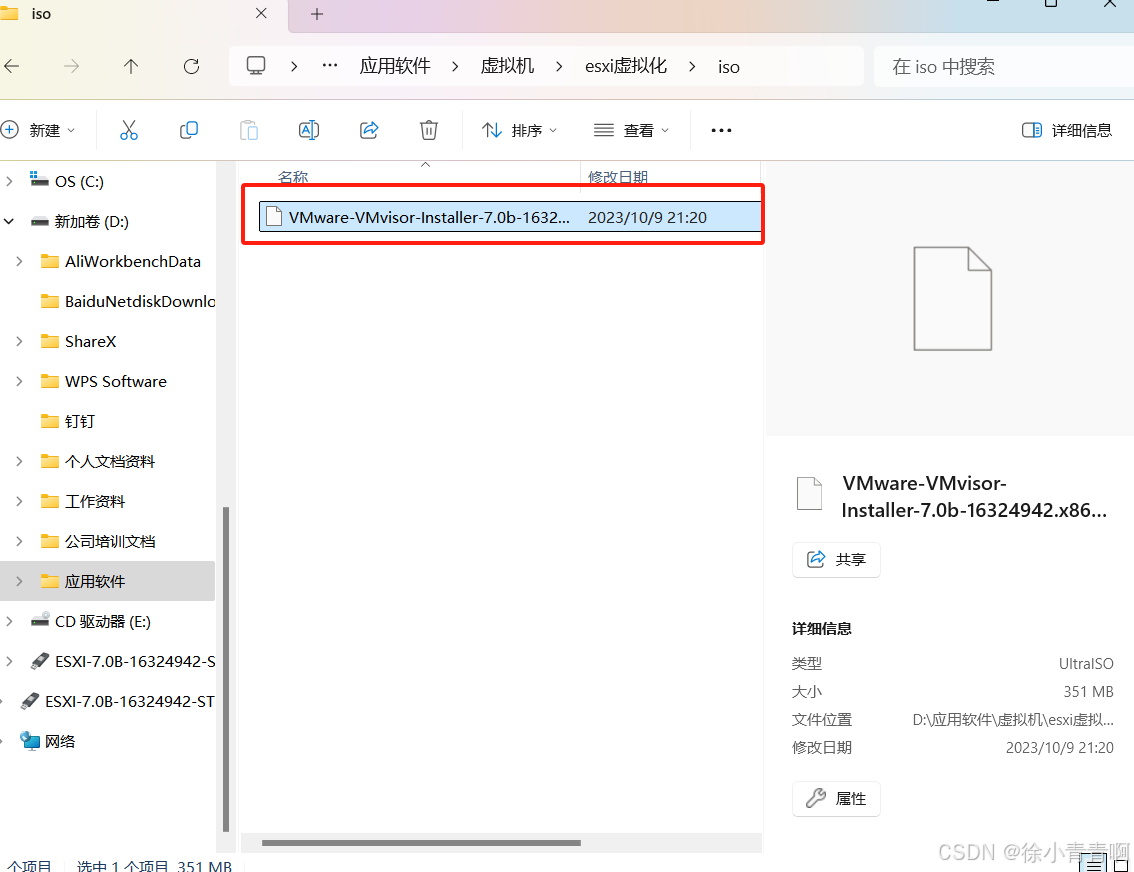Viewport: 1134px width, 872px height.
Task: Refresh the current folder view
Action: (x=192, y=67)
